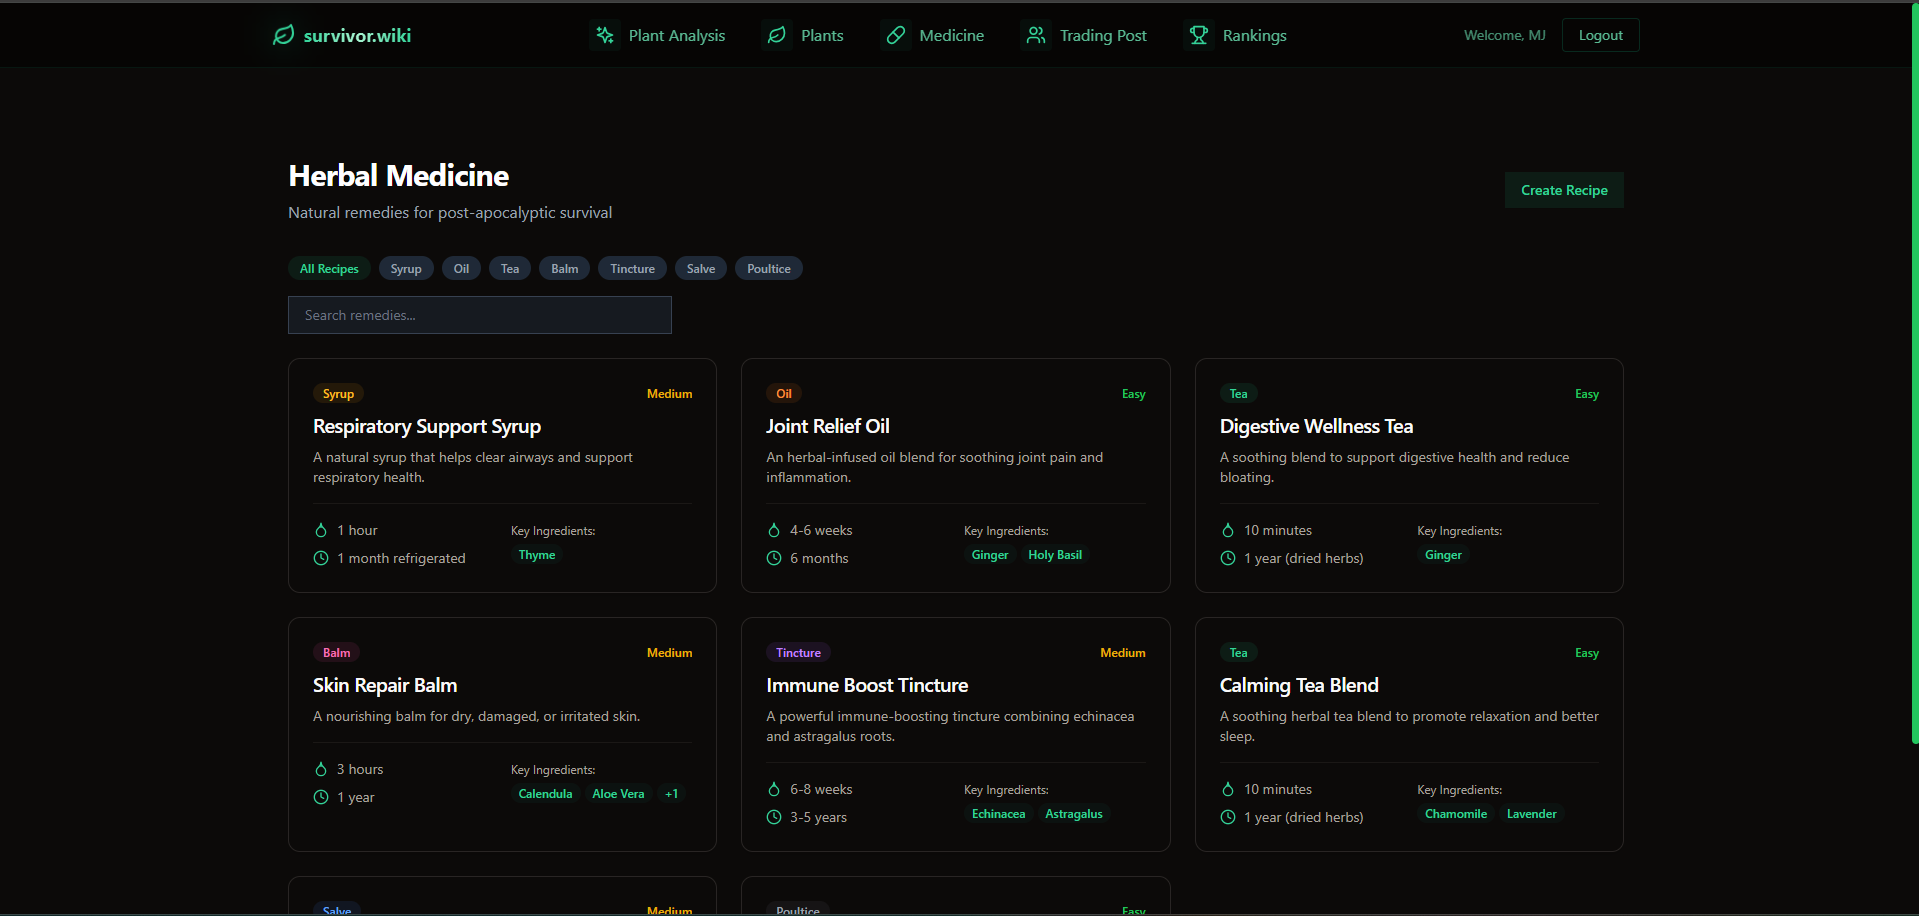Click the Lavender ingredient tag
The image size is (1919, 916).
[x=1532, y=814]
